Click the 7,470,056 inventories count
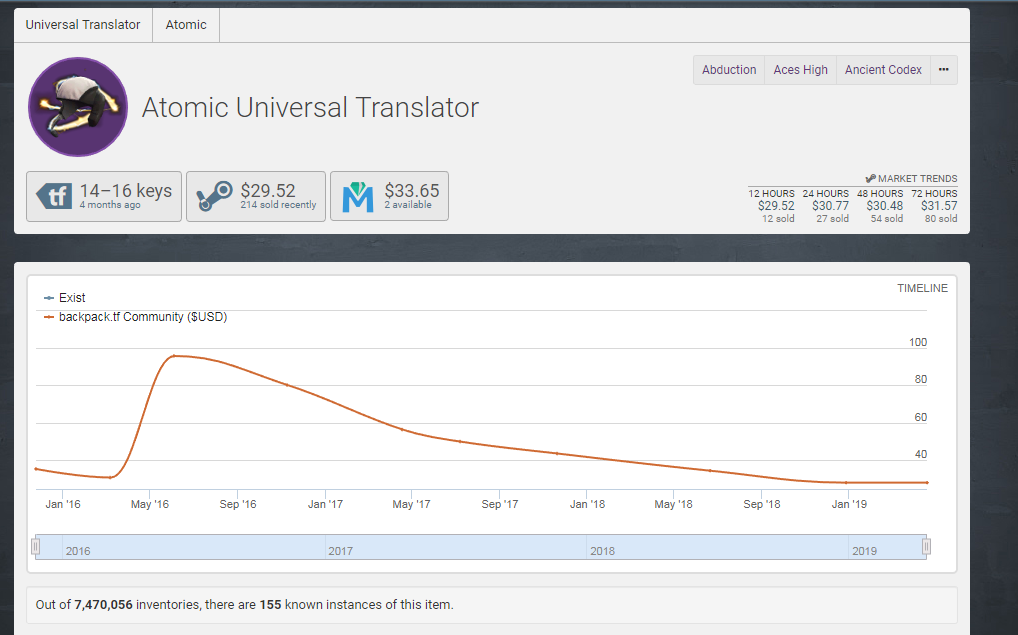 [x=103, y=604]
